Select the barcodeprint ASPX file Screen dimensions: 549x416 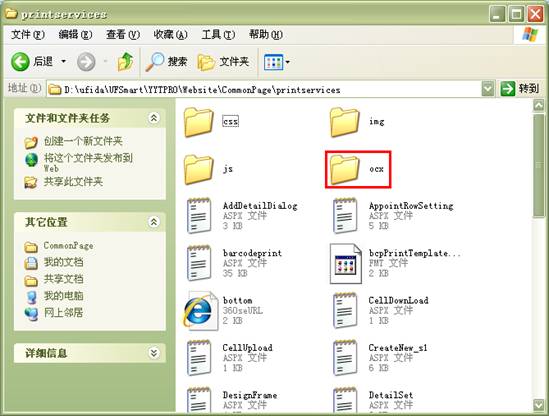[234, 263]
